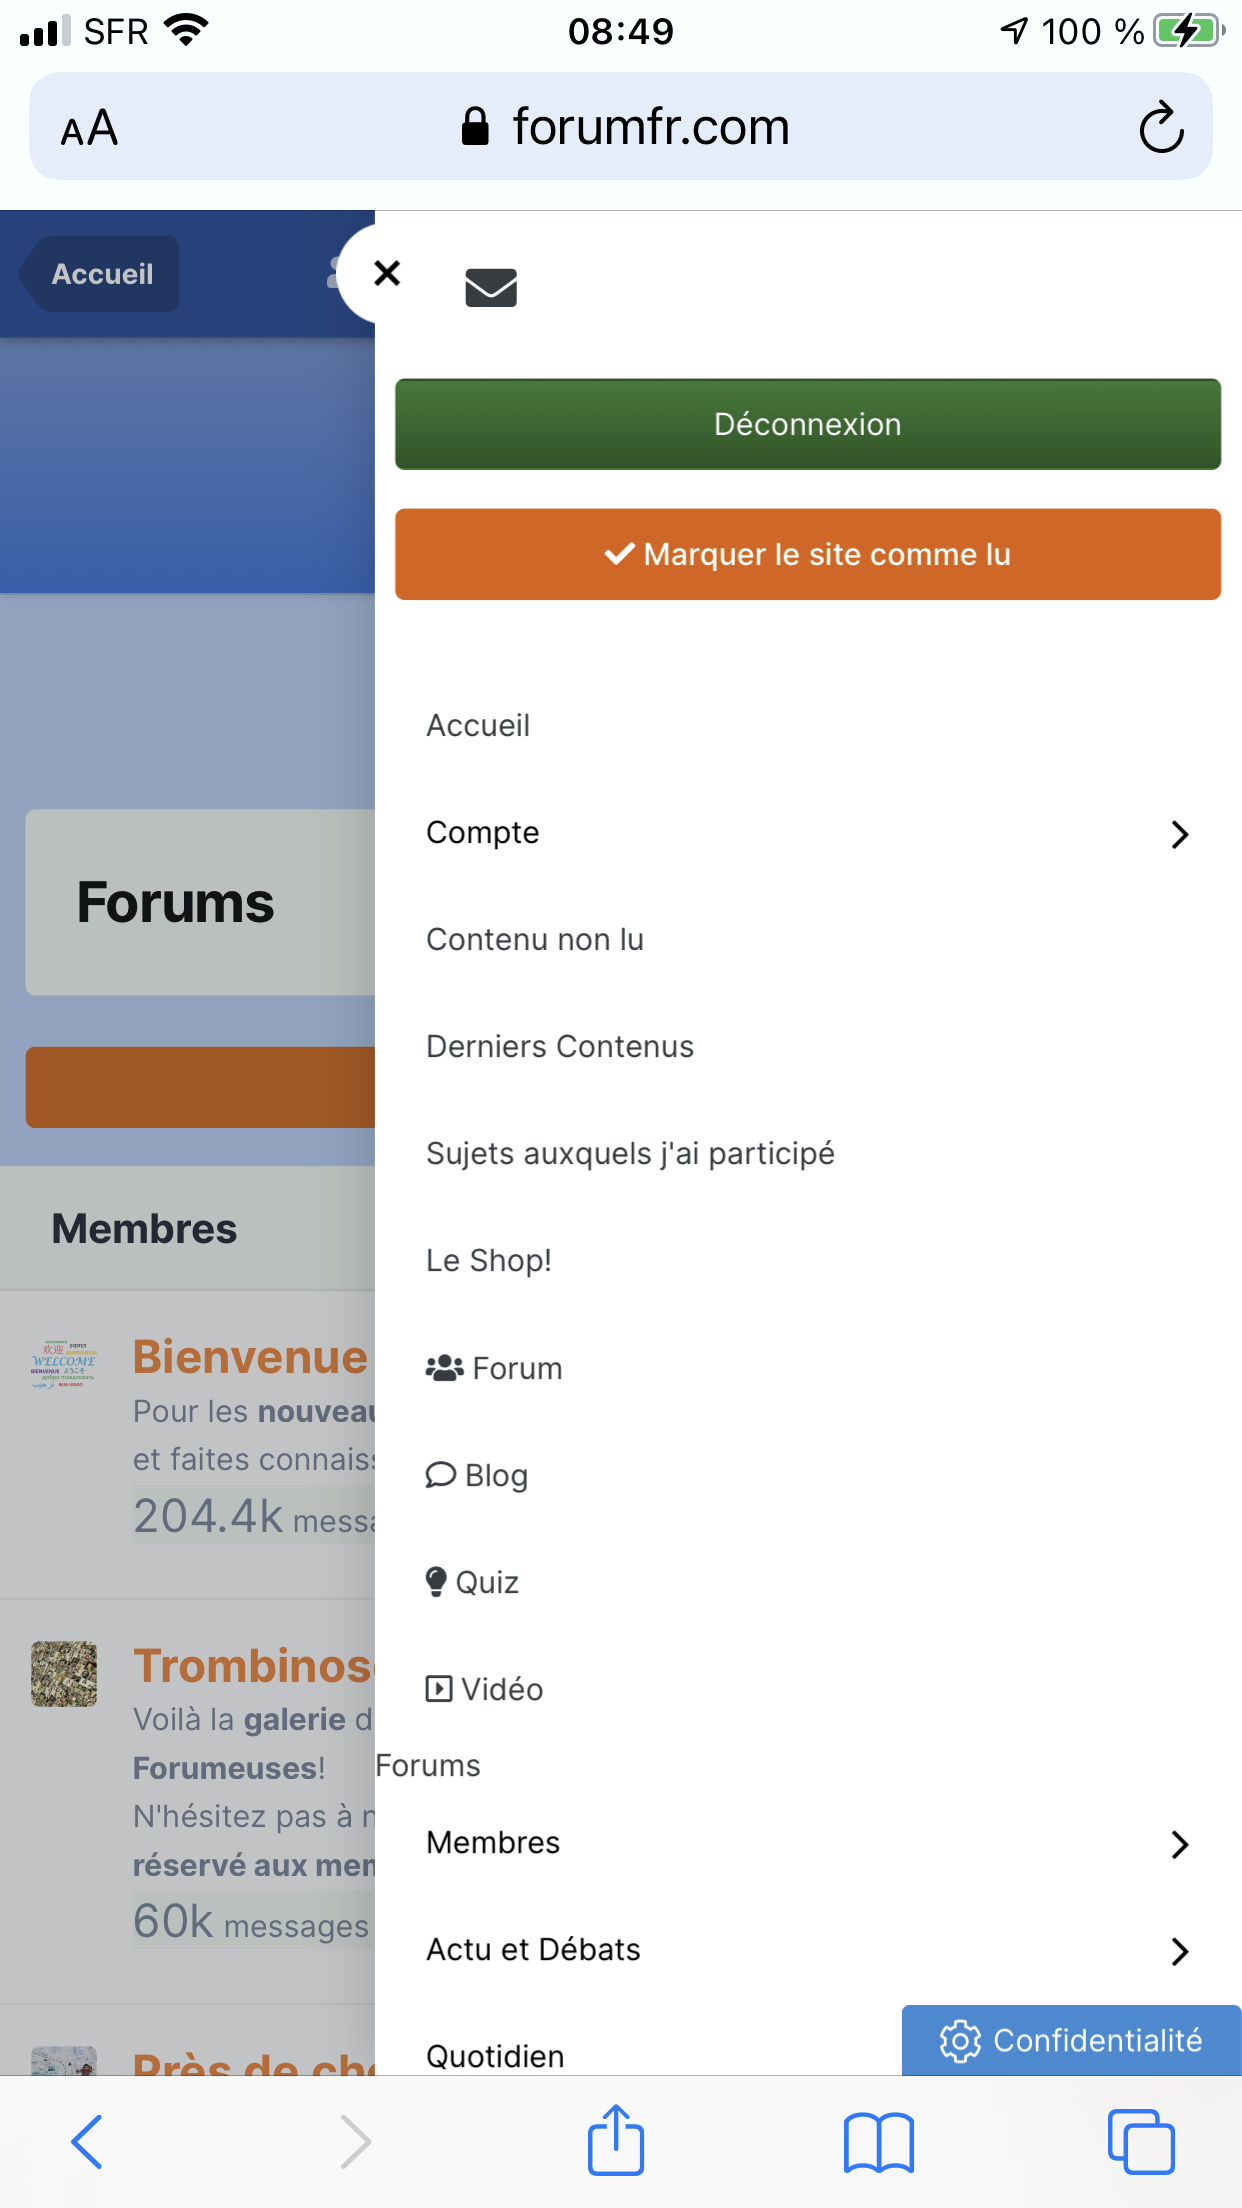Open messages via the envelope icon

coord(491,288)
